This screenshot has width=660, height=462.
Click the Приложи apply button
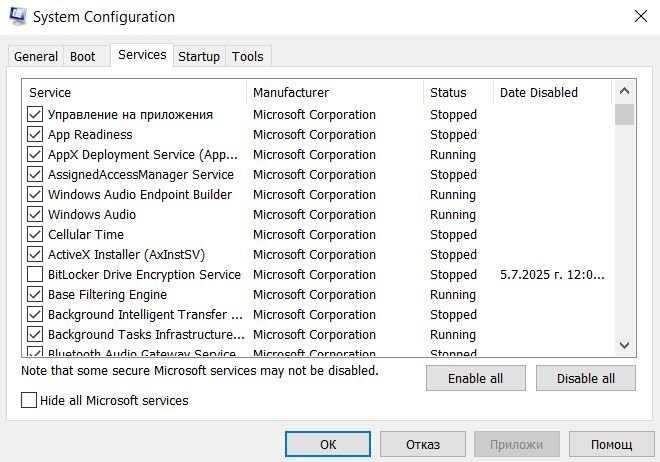tap(517, 444)
